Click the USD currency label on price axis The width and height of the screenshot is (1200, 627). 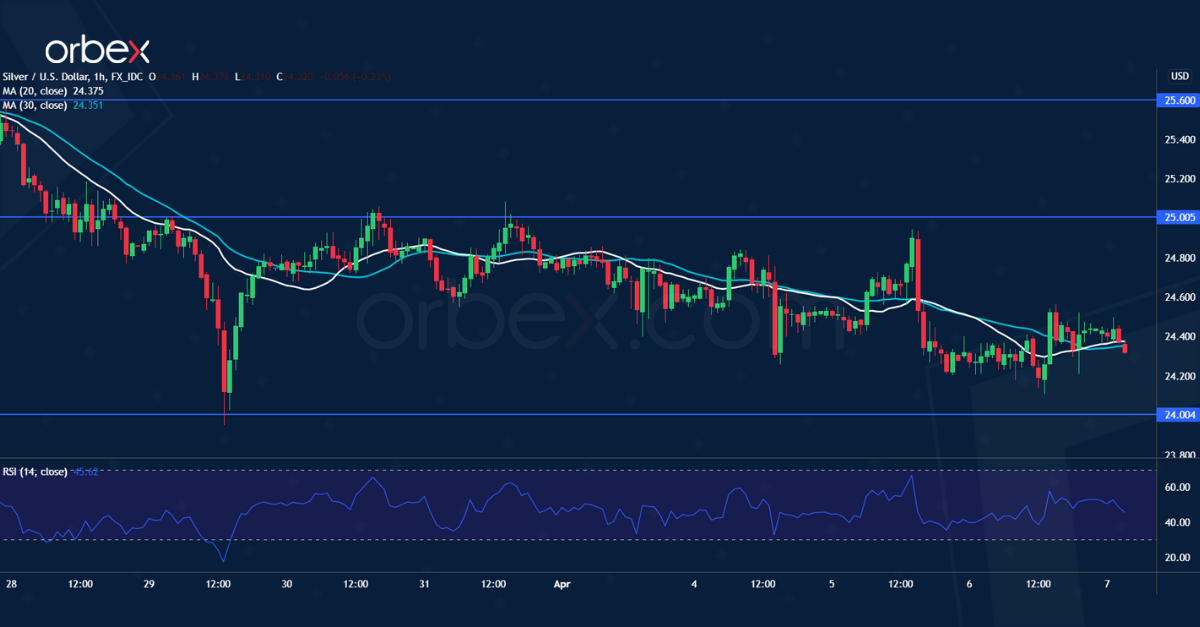1178,75
